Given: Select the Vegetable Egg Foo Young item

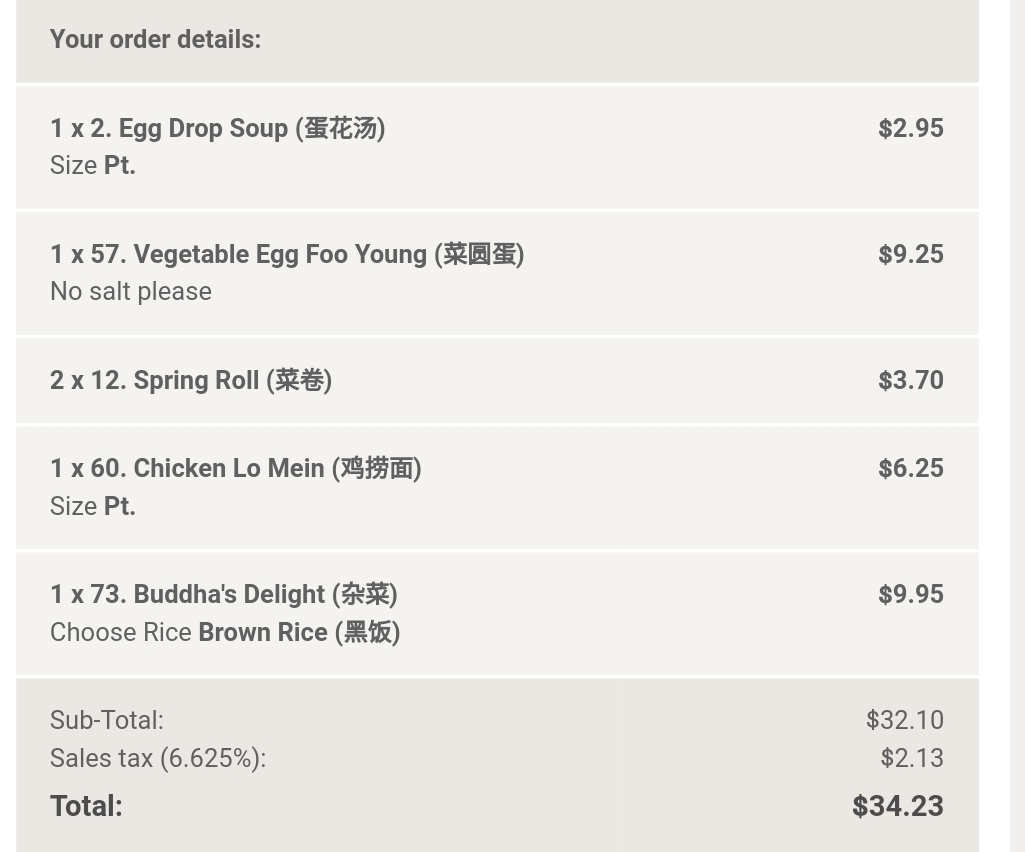Looking at the screenshot, I should pyautogui.click(x=286, y=254).
